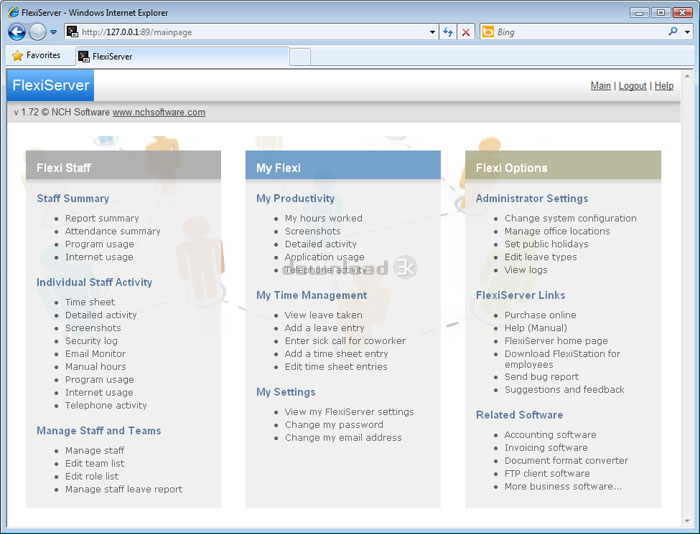The width and height of the screenshot is (700, 534).
Task: Click the Logout link
Action: 632,86
